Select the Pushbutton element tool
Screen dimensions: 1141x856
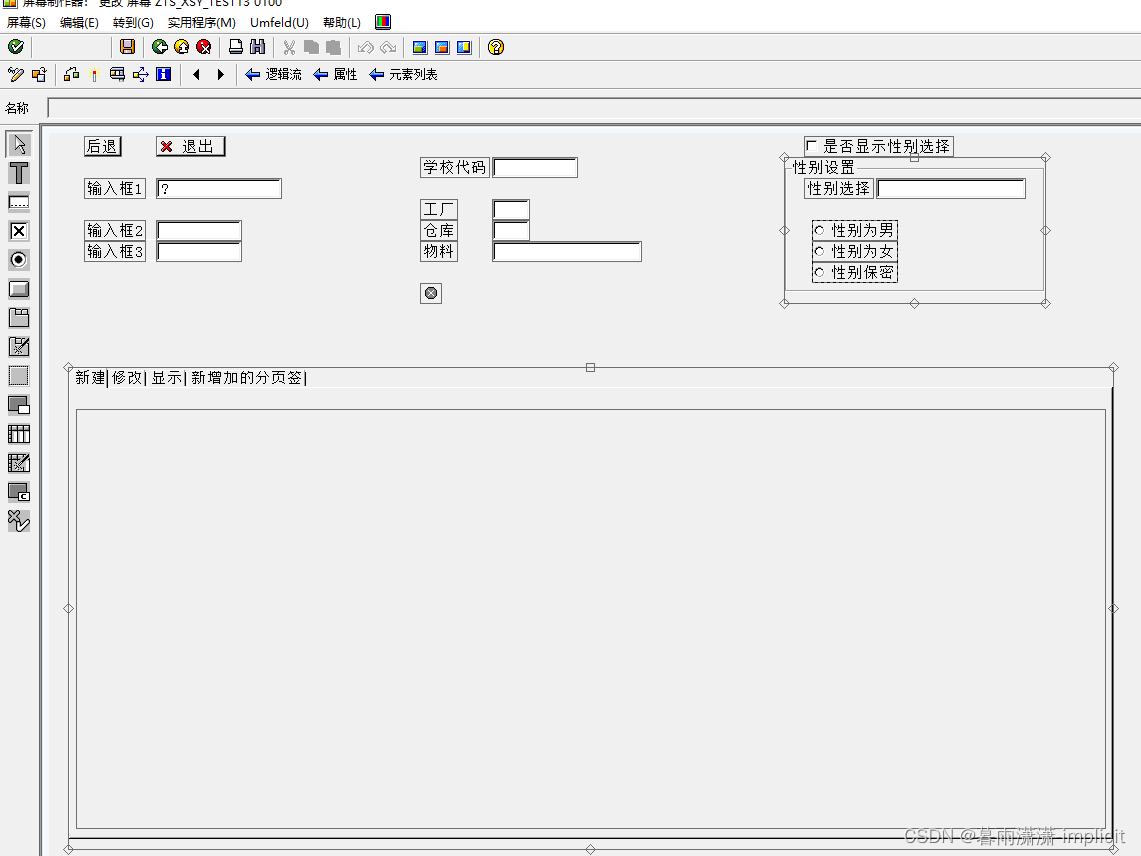(18, 288)
